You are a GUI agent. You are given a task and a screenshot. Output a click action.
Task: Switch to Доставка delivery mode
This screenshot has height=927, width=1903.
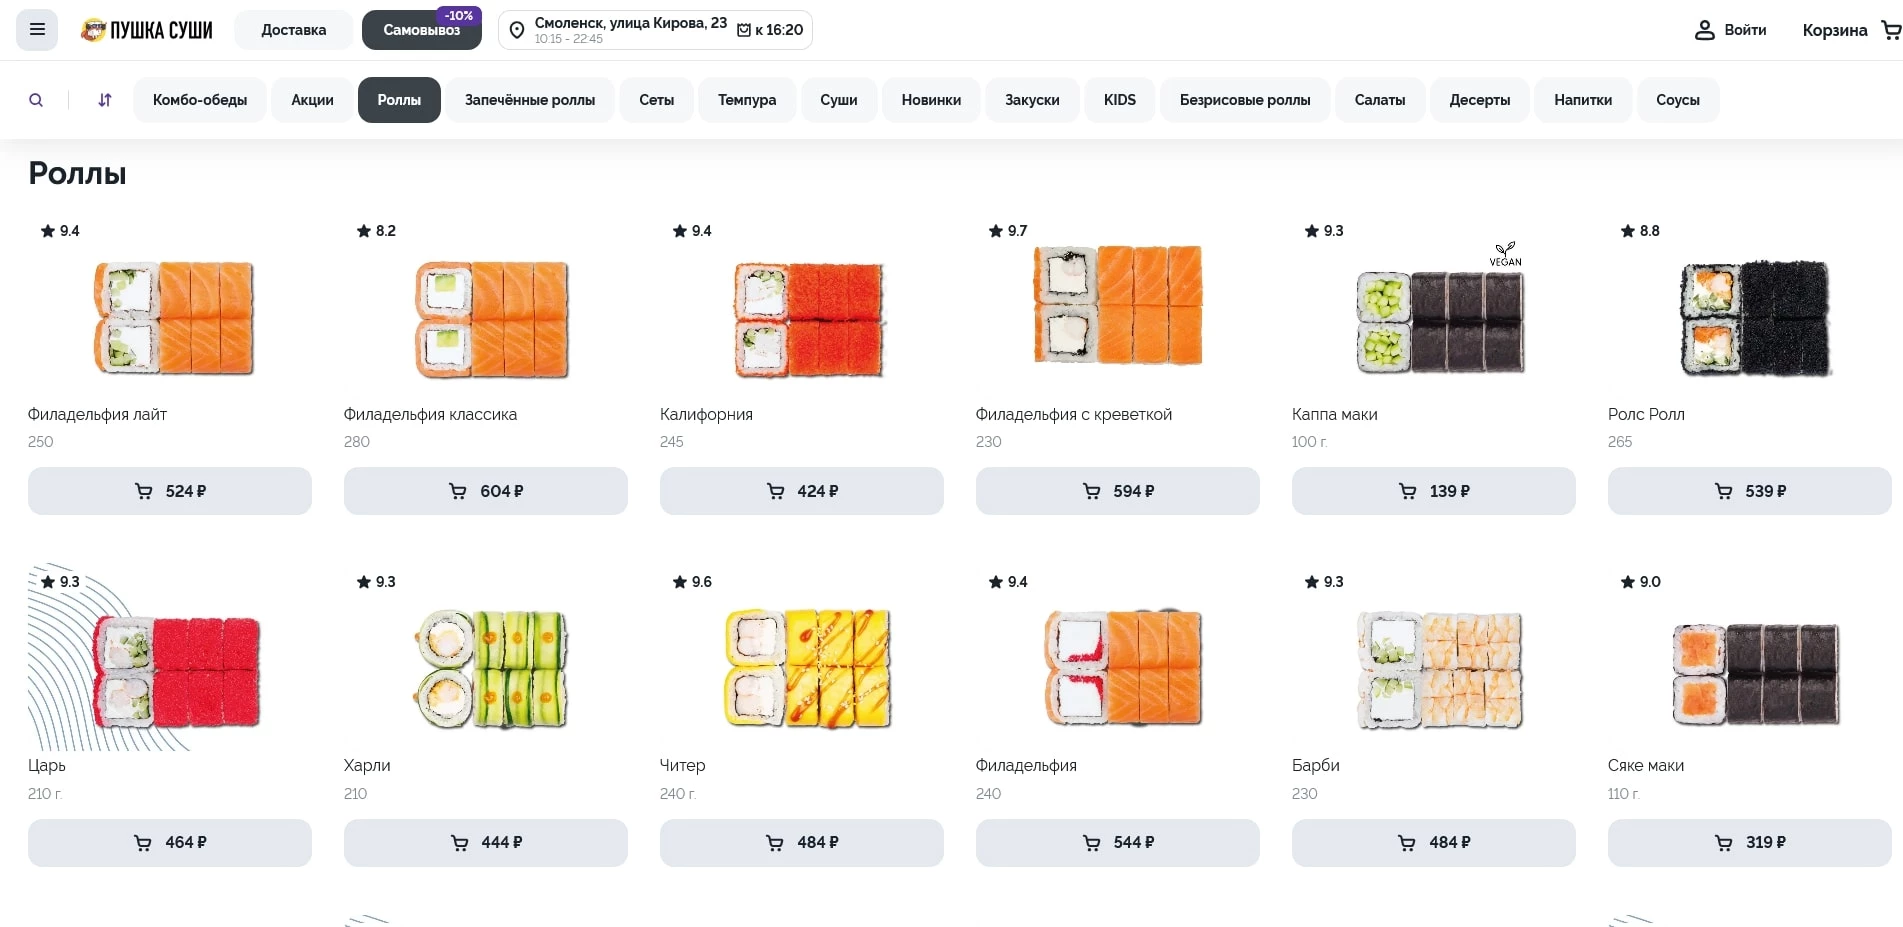coord(293,30)
